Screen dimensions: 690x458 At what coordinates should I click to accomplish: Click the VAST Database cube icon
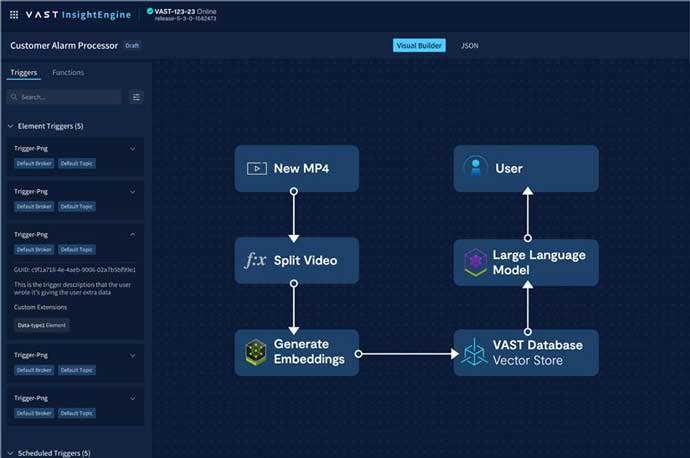pyautogui.click(x=474, y=352)
